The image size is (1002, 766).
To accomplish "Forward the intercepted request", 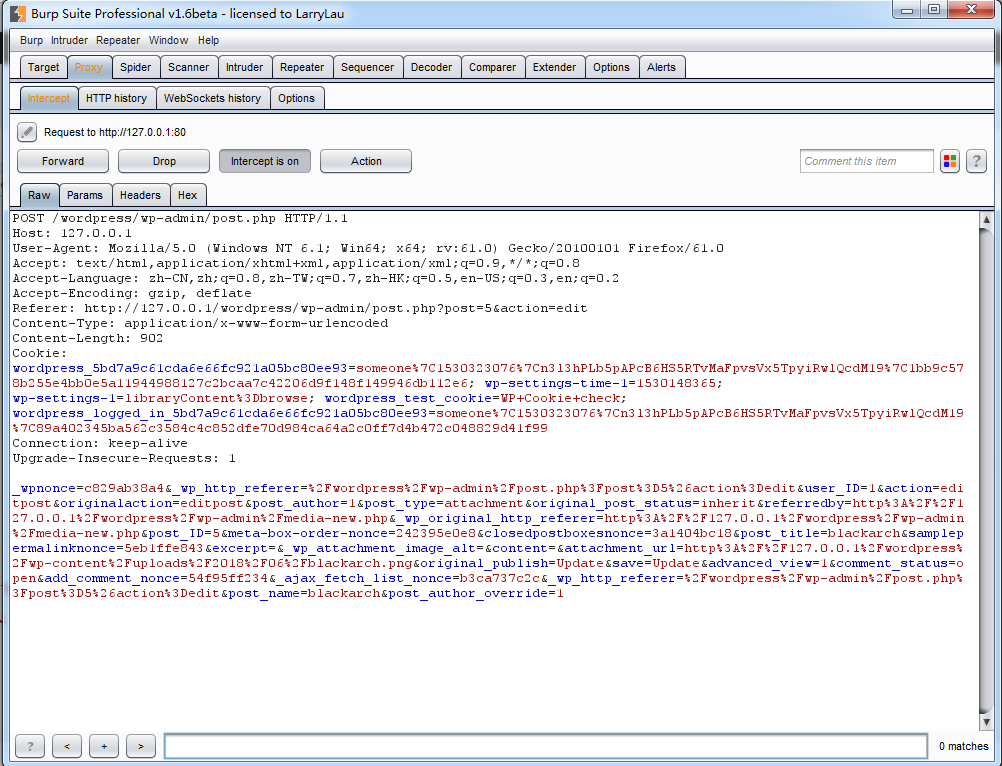I will click(63, 161).
